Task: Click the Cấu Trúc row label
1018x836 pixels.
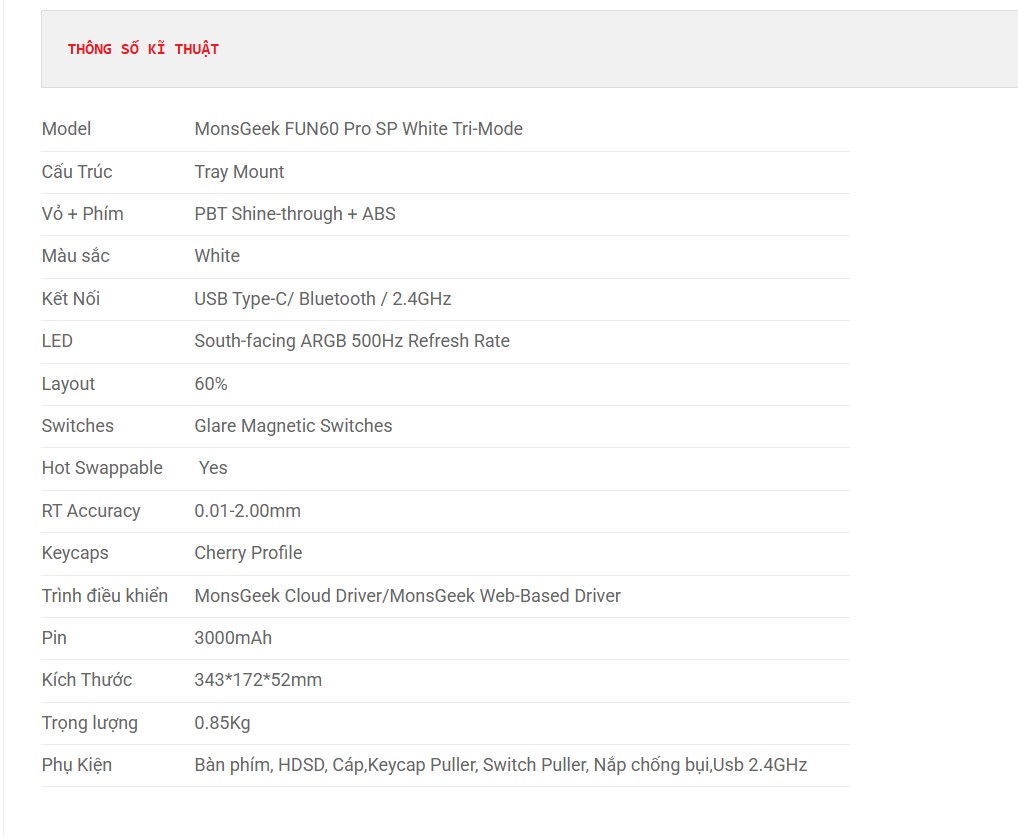Action: click(x=77, y=171)
